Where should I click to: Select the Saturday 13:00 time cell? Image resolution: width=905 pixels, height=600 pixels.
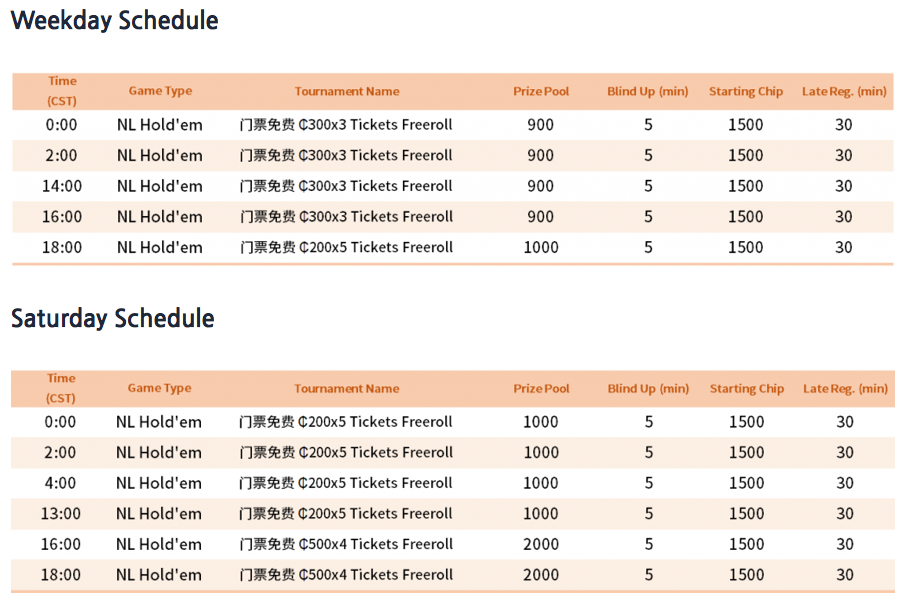click(x=61, y=514)
